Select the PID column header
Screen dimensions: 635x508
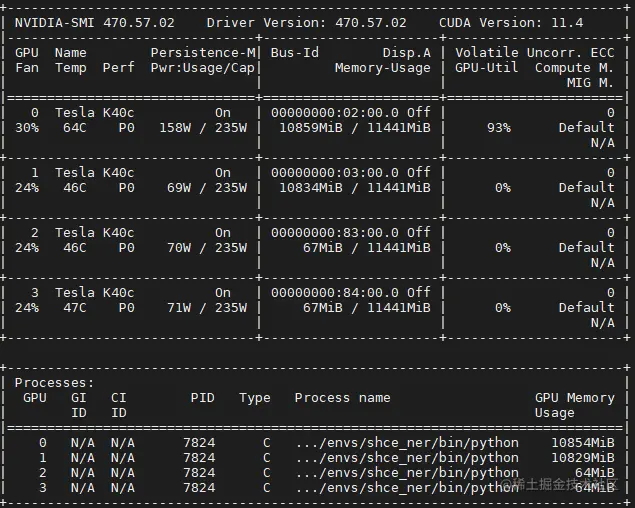tap(202, 398)
